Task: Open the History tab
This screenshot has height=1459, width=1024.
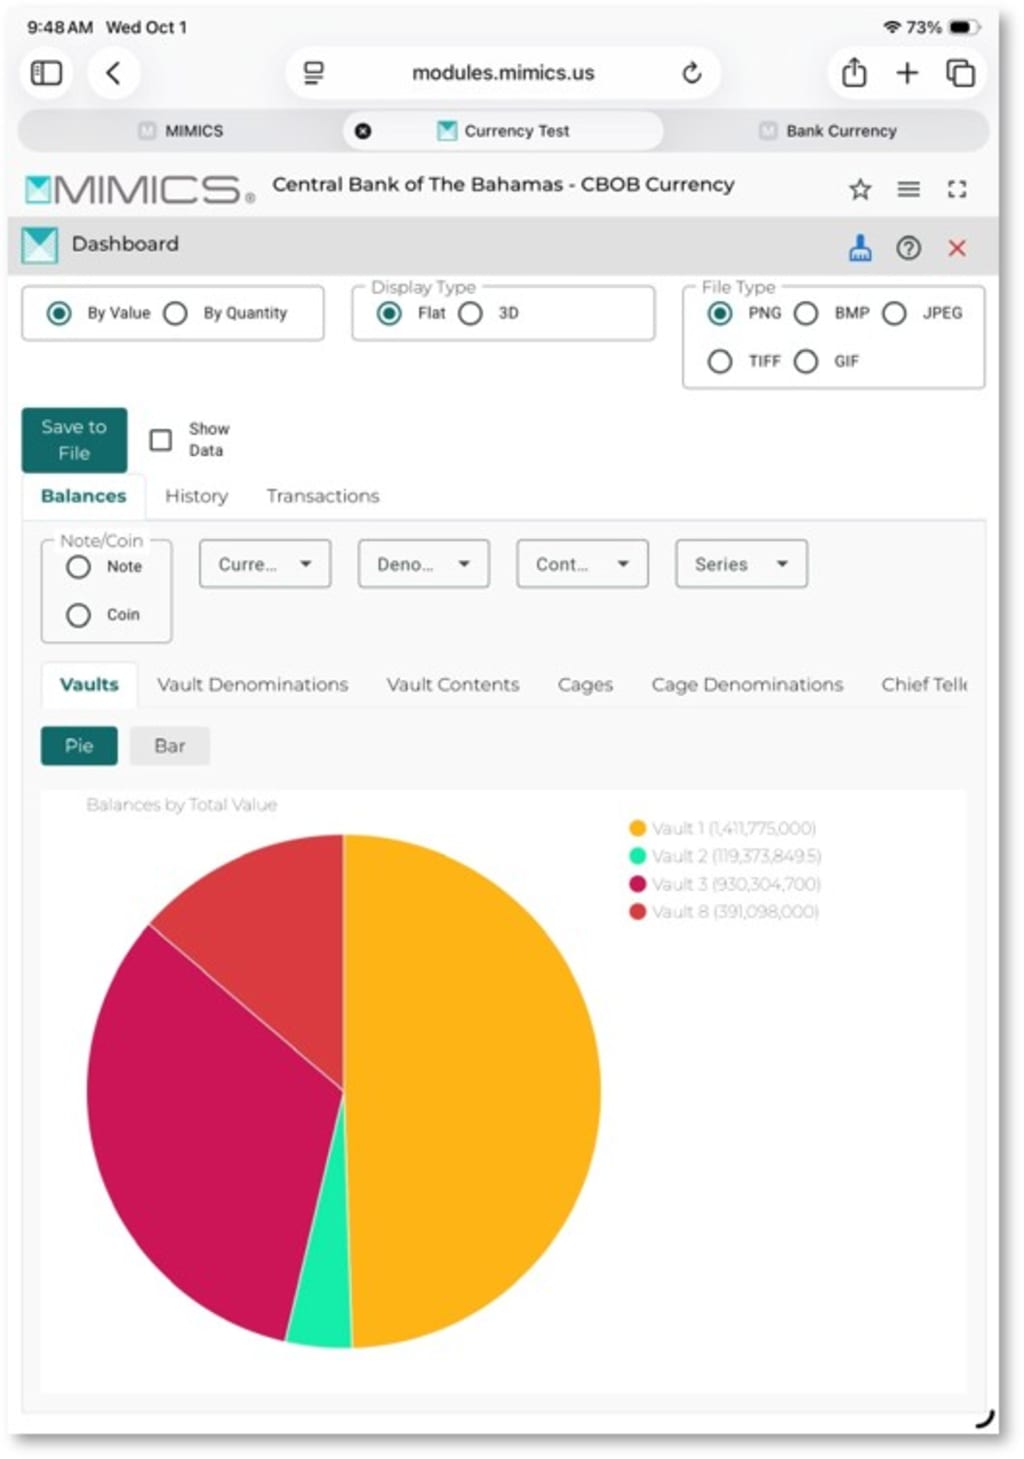Action: click(x=196, y=496)
